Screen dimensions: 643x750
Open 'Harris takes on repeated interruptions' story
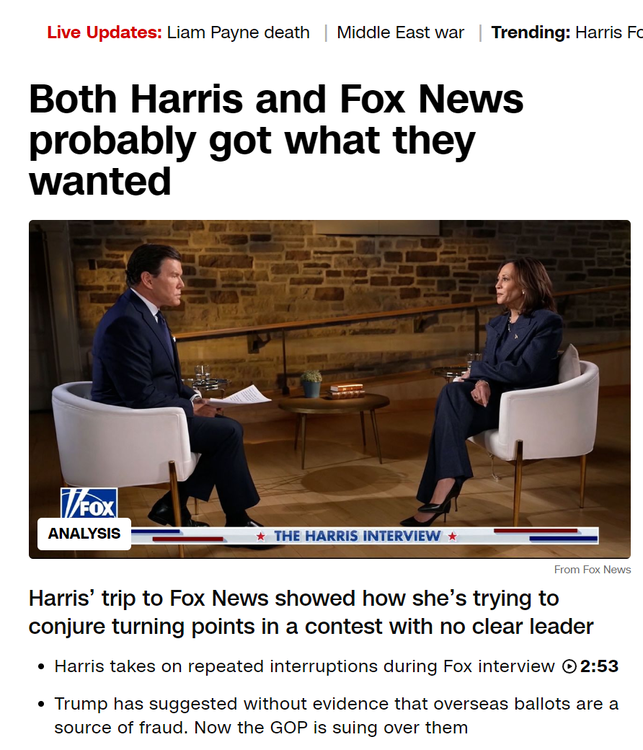pos(304,666)
